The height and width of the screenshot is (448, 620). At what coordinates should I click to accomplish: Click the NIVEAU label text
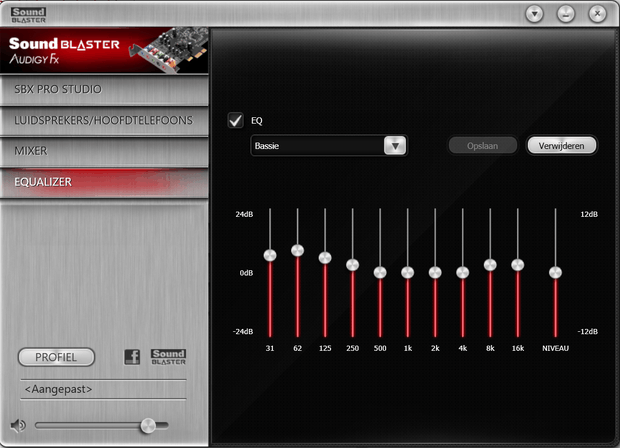pos(555,348)
